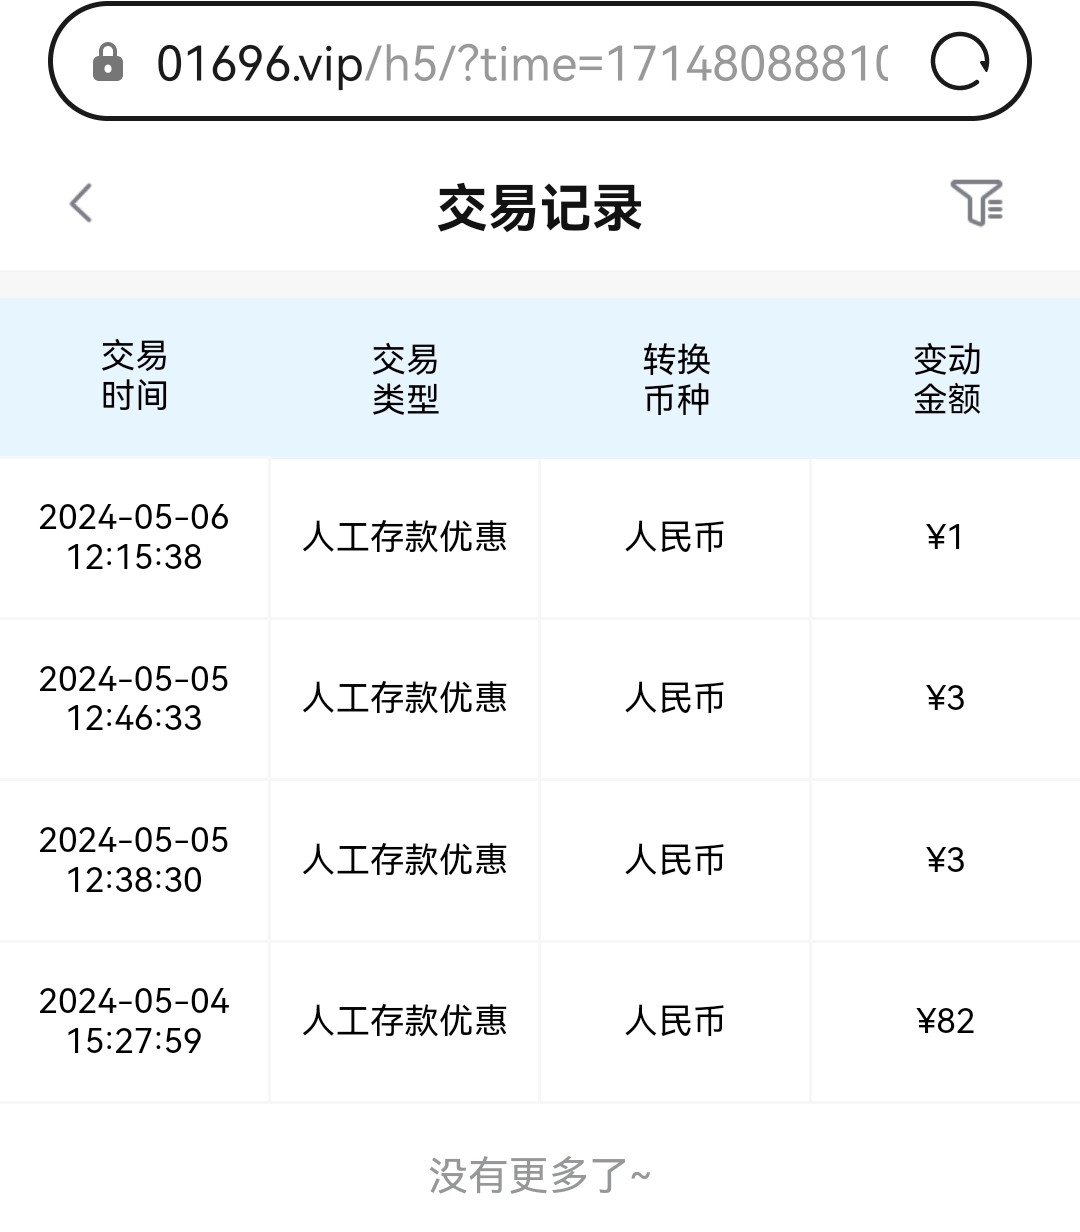Open the 2024-05-04 15:27:59 transaction entry
The height and width of the screenshot is (1232, 1080).
[x=134, y=1021]
